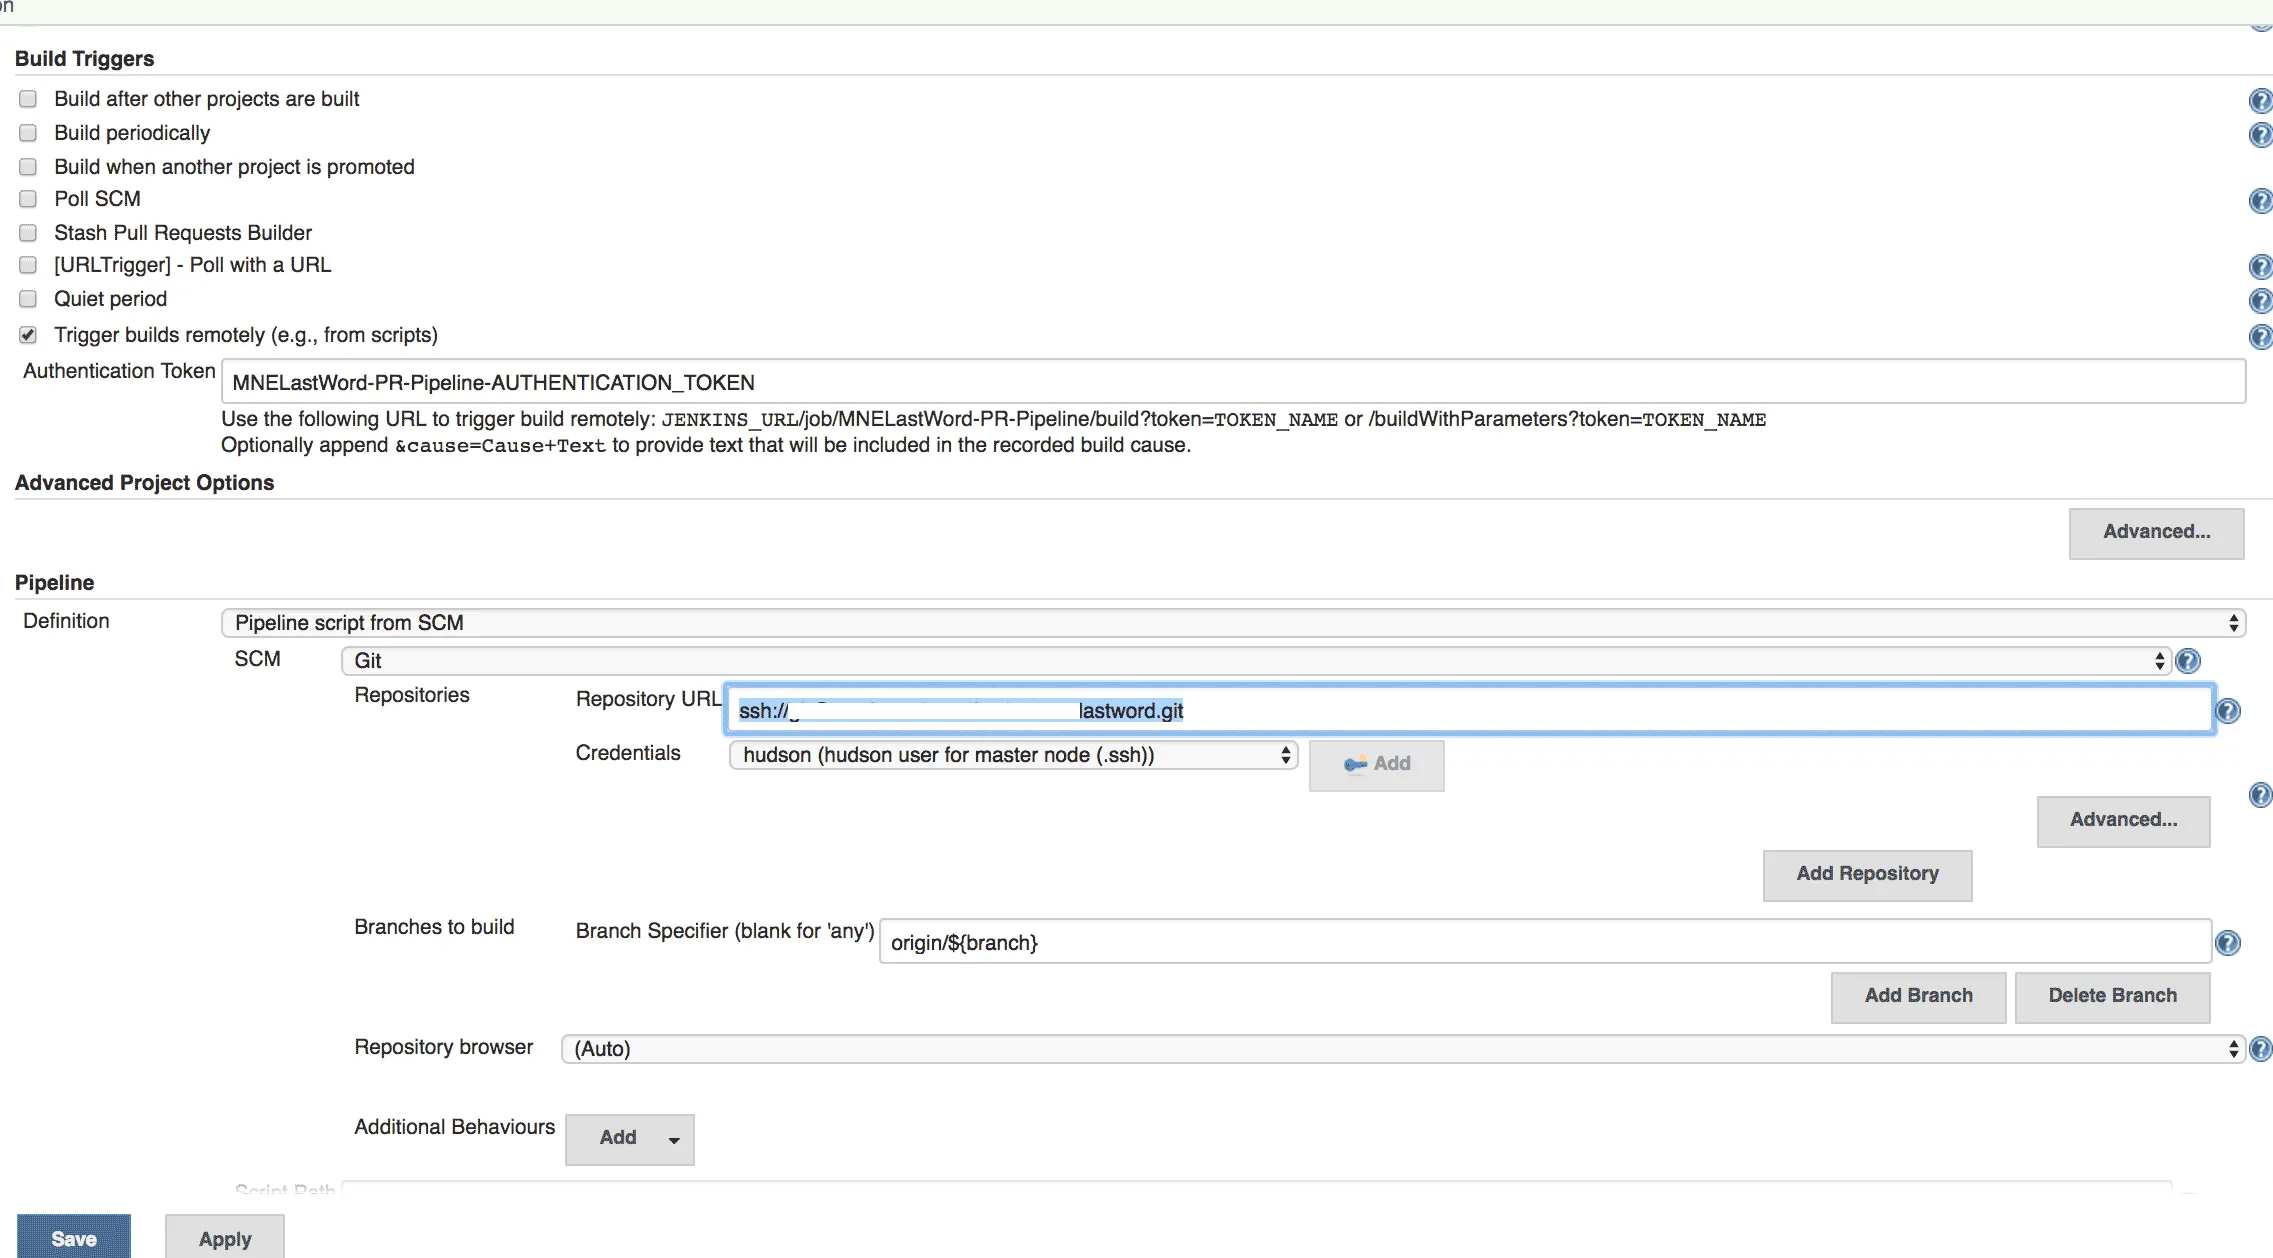Open the Credentials hudson dropdown

pyautogui.click(x=1012, y=755)
